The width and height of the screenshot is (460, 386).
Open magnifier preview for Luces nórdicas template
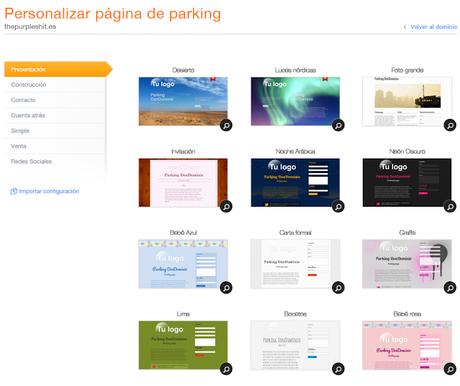tap(338, 125)
